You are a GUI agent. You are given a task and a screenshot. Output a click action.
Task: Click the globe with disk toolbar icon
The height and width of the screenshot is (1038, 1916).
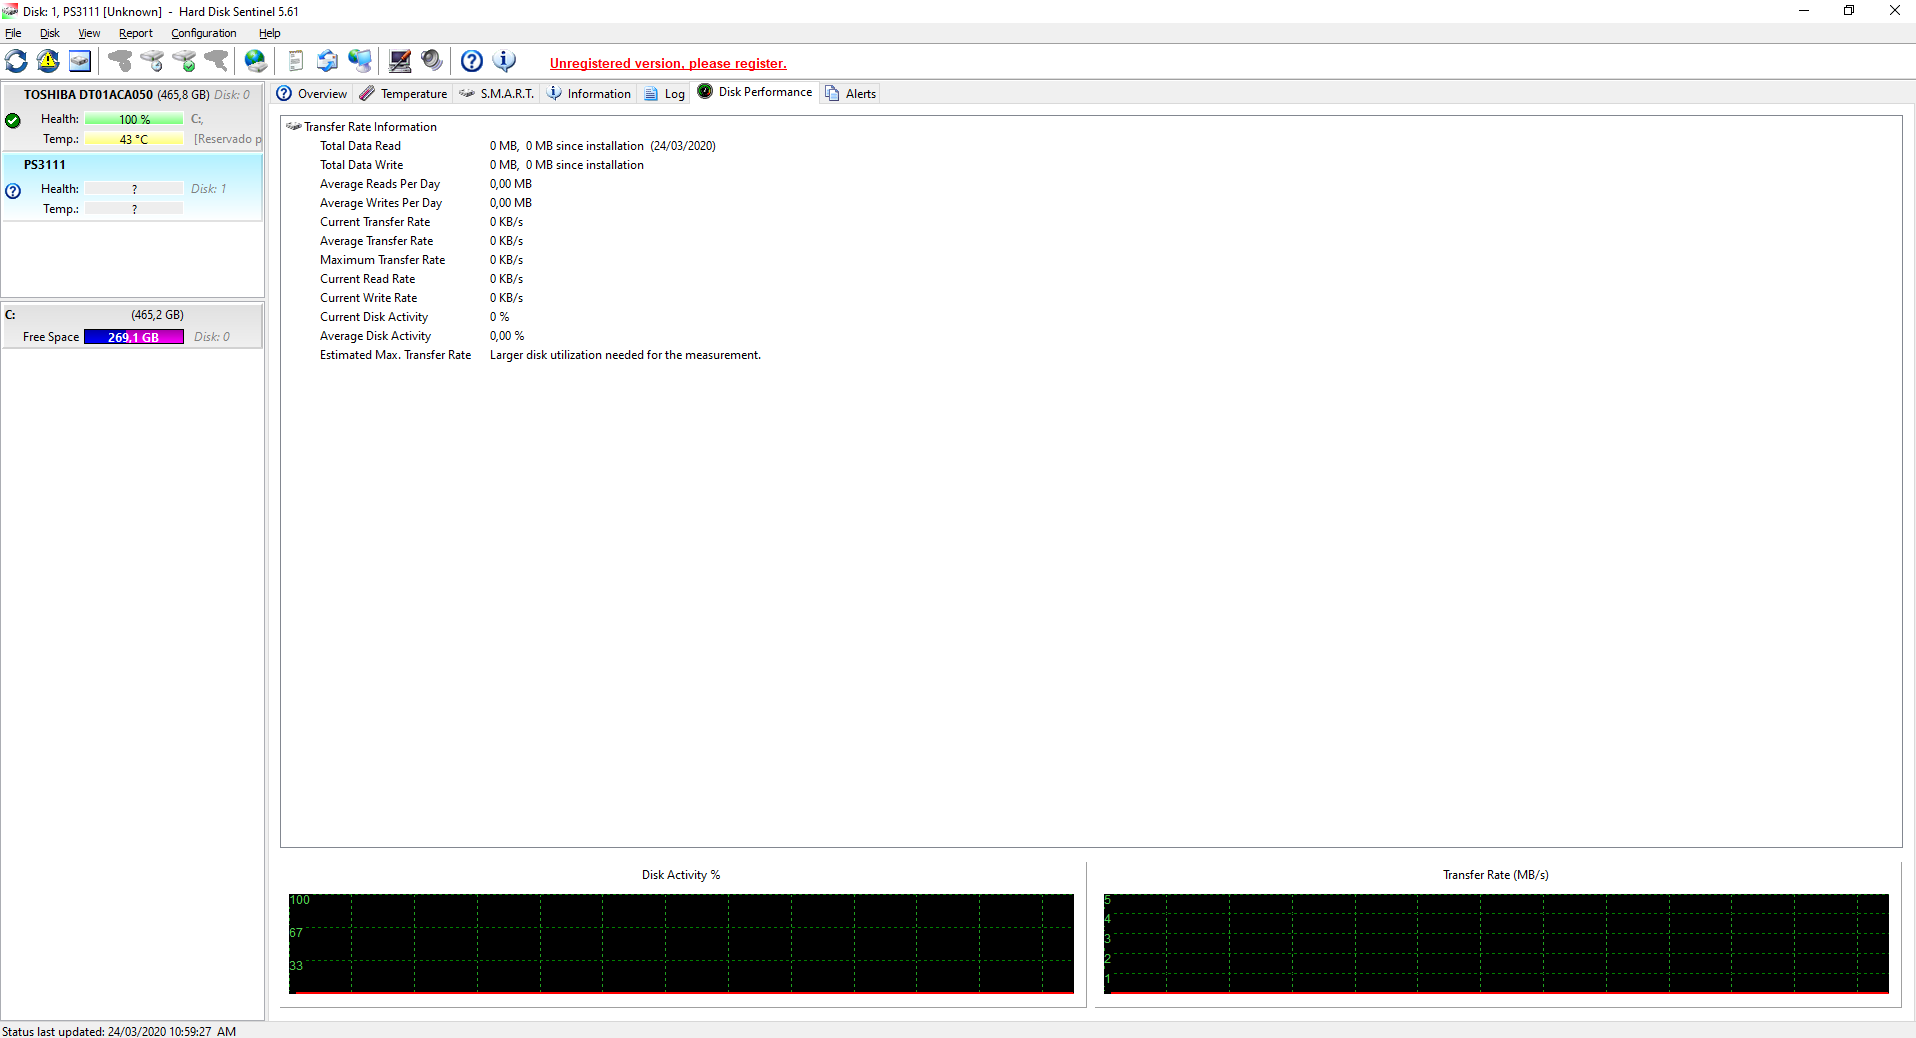coord(256,61)
